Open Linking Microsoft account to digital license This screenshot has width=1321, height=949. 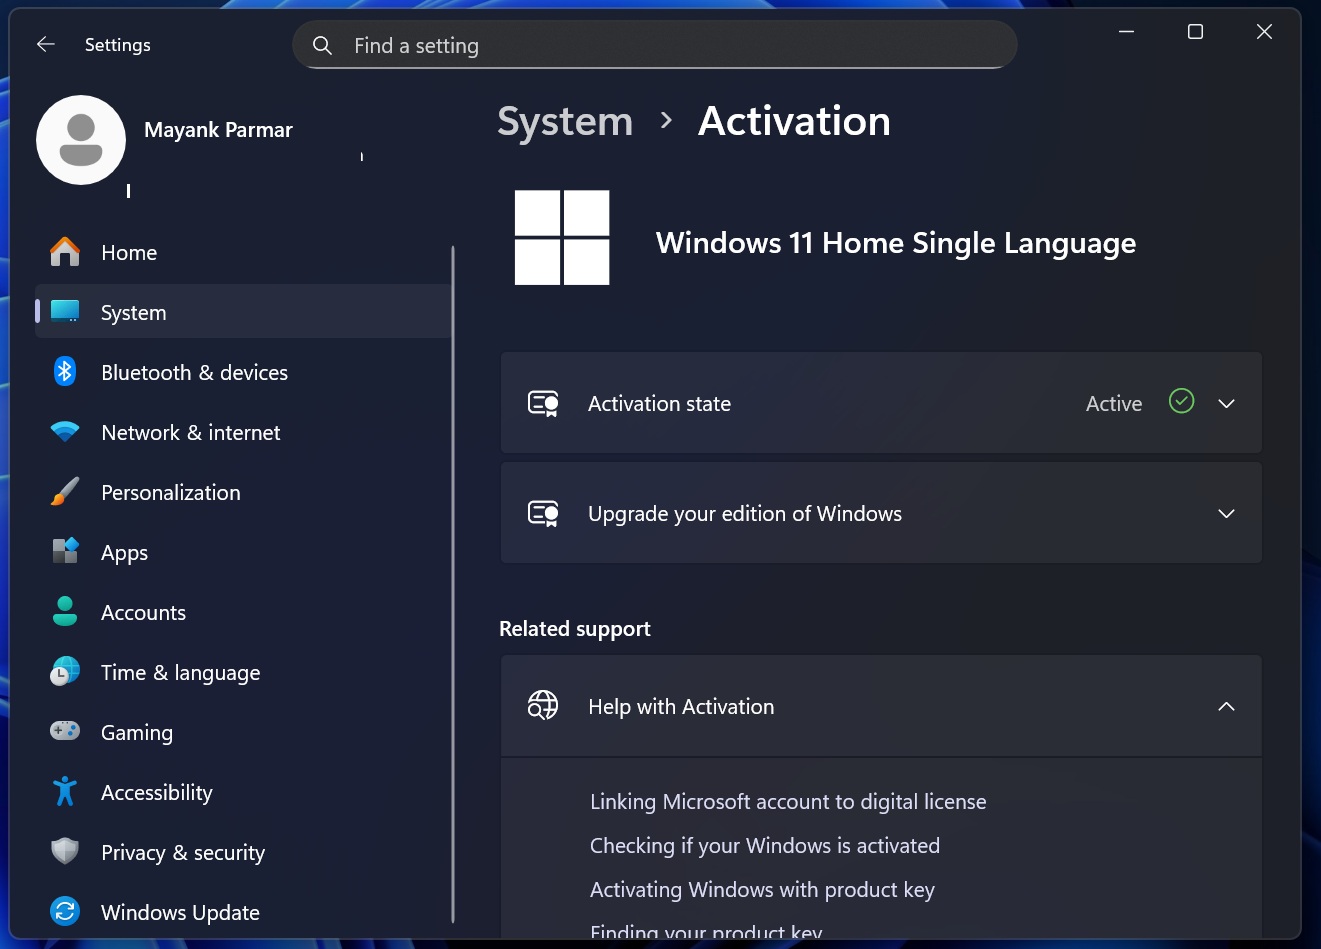click(x=788, y=801)
